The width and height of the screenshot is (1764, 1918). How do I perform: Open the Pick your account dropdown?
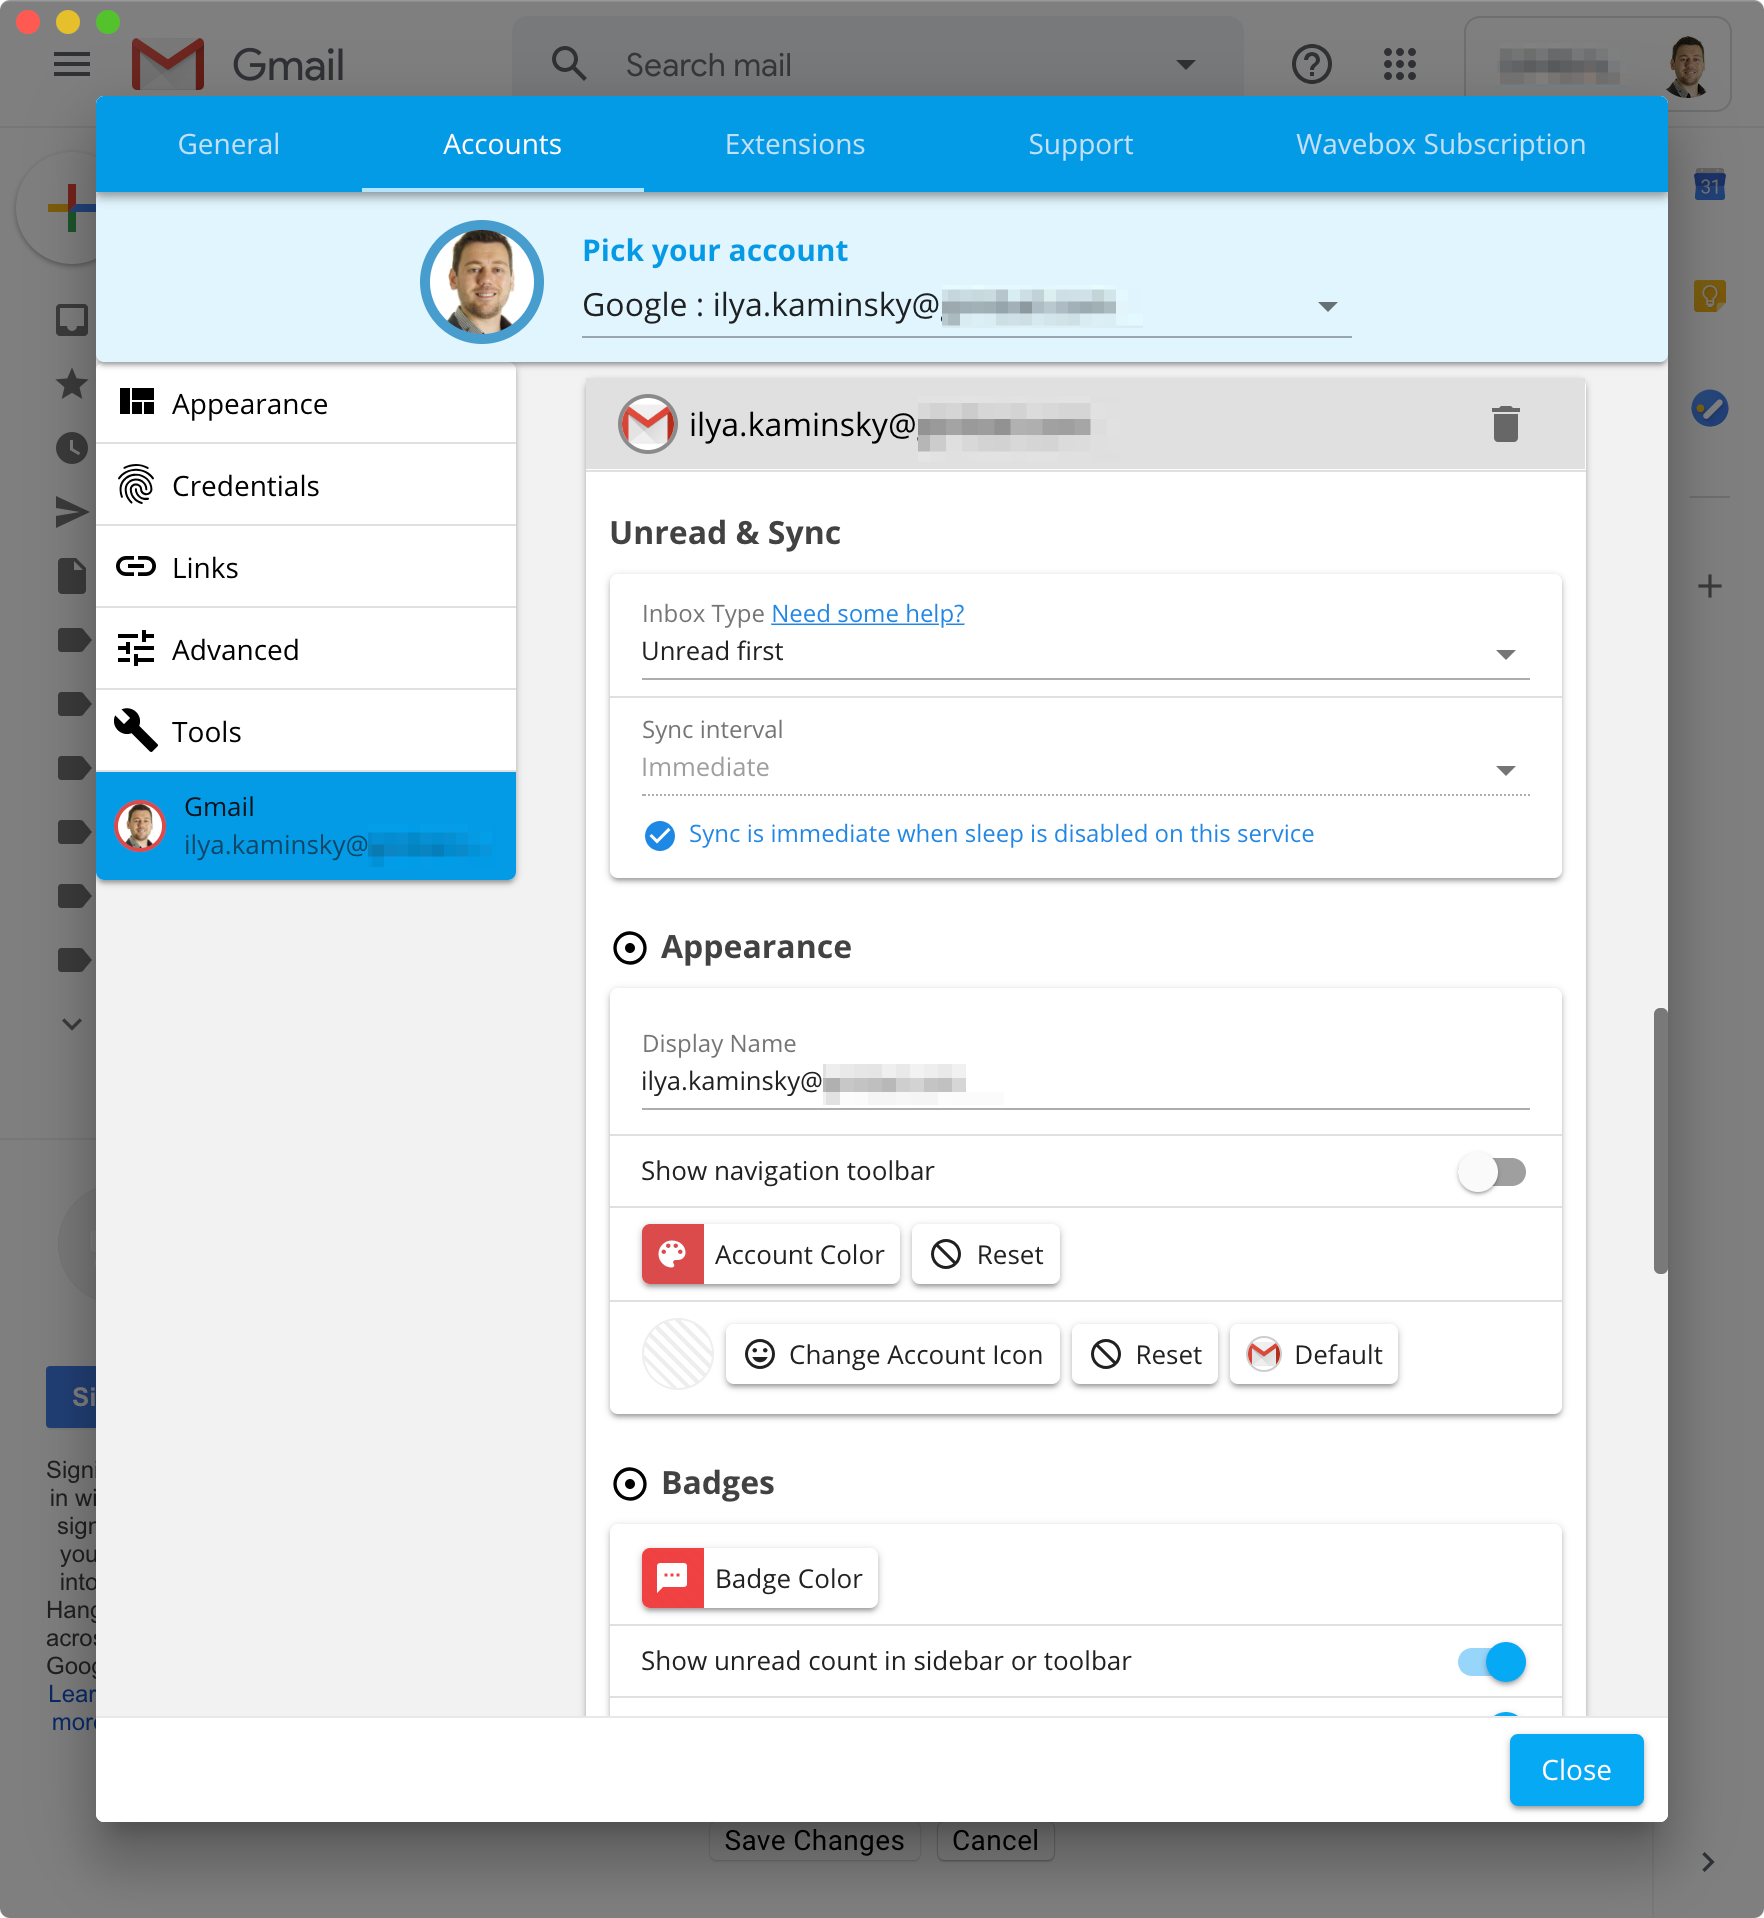coord(1327,305)
